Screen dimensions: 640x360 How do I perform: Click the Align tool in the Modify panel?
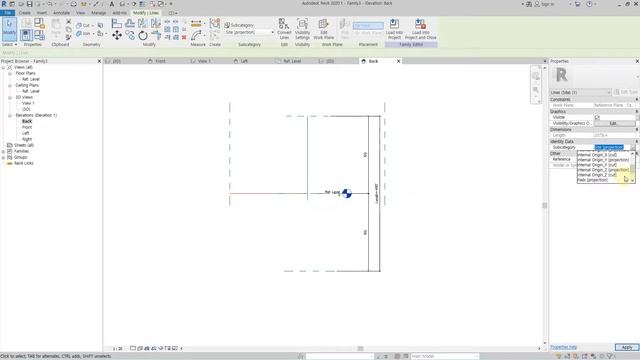(117, 24)
